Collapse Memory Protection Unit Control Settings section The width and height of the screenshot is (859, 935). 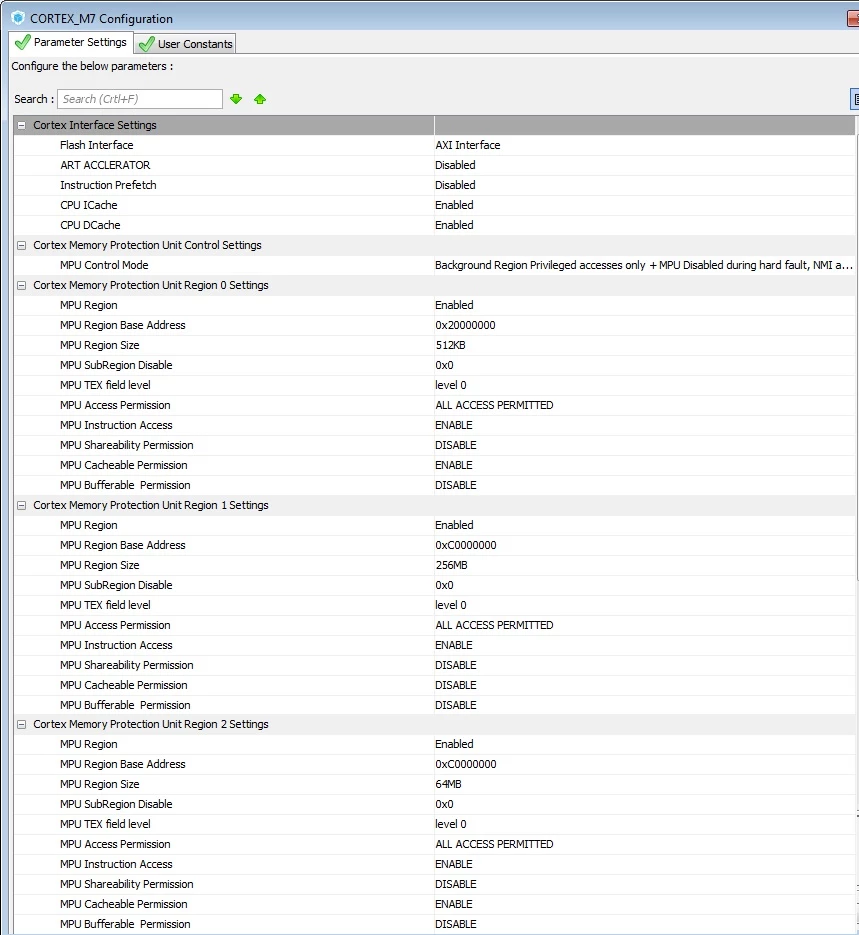(x=21, y=245)
